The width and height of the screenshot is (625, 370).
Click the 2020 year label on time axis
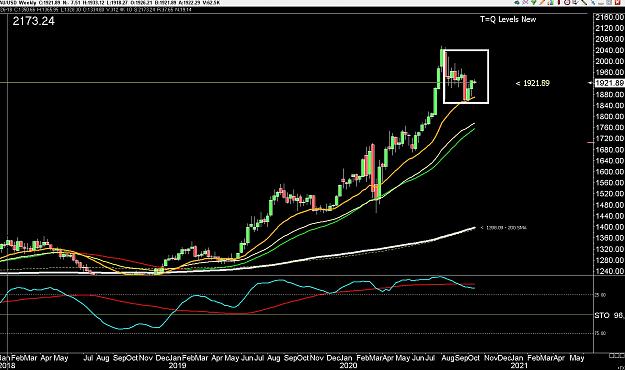coord(348,365)
